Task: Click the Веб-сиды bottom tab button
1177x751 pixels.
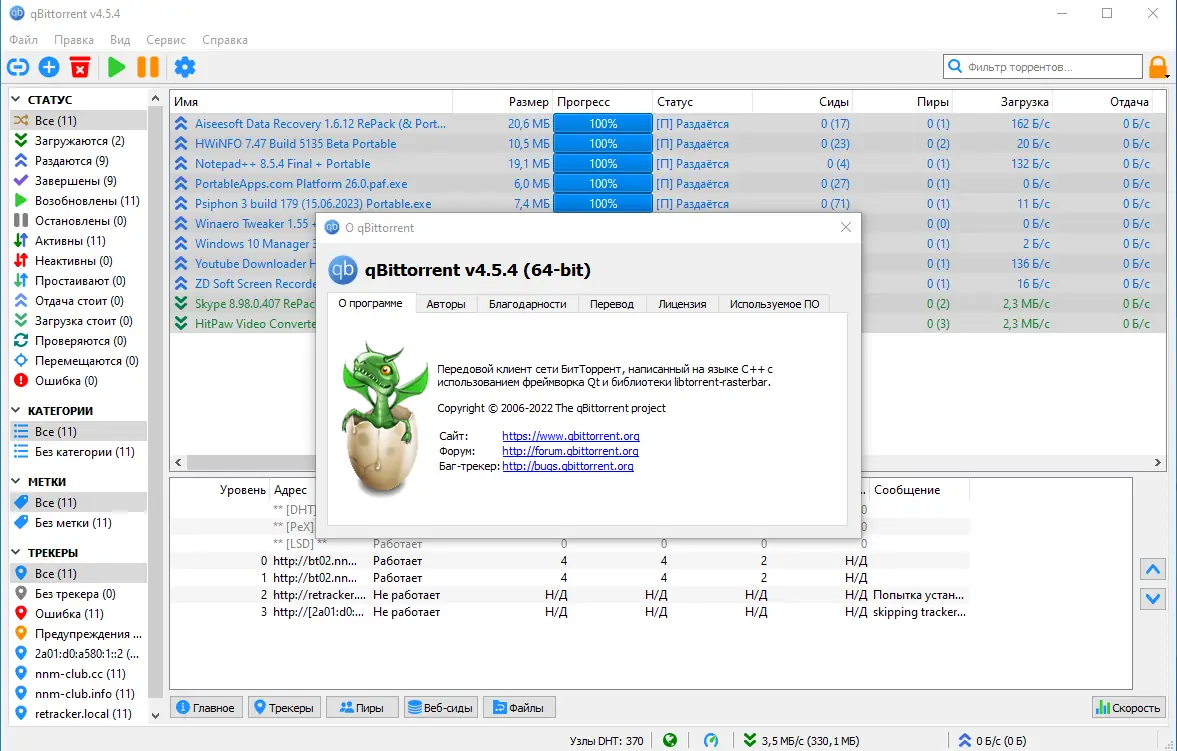Action: (x=441, y=707)
